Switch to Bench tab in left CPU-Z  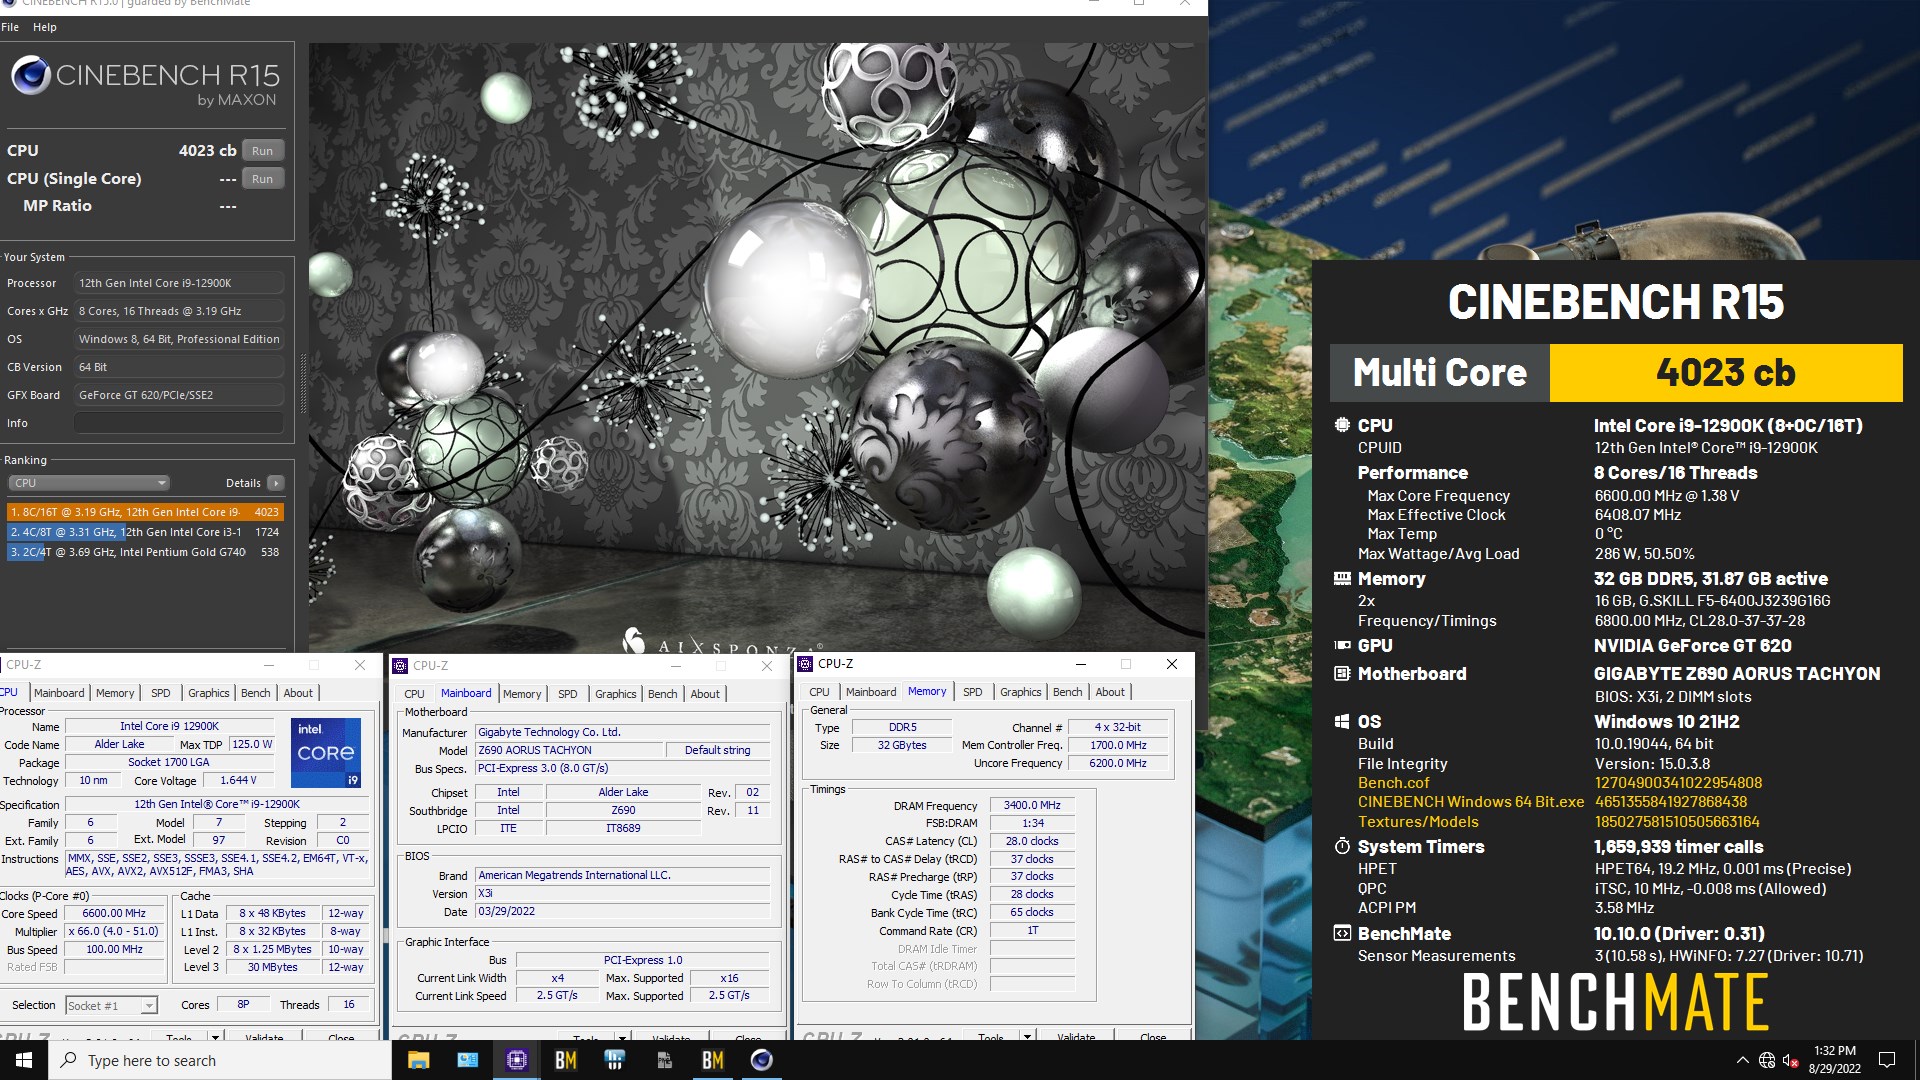tap(256, 693)
